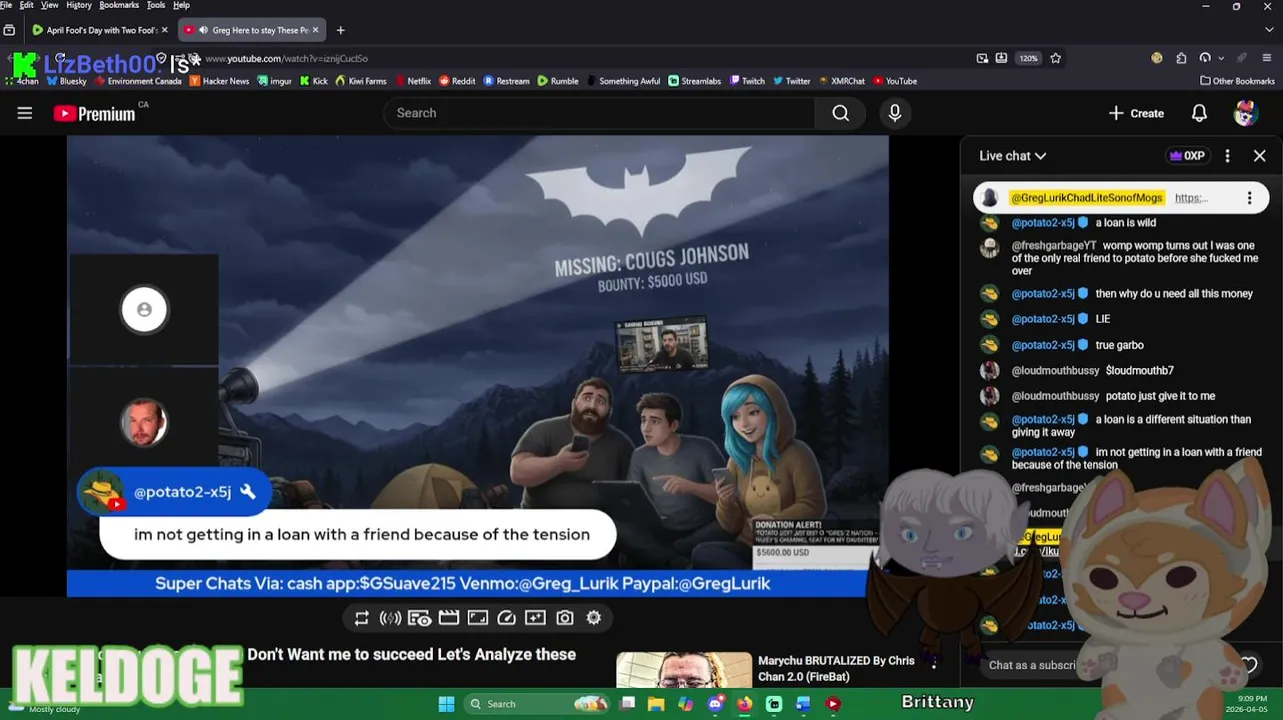This screenshot has width=1283, height=720.
Task: Click the sparkle enhance icon in toolbar
Action: (x=536, y=618)
